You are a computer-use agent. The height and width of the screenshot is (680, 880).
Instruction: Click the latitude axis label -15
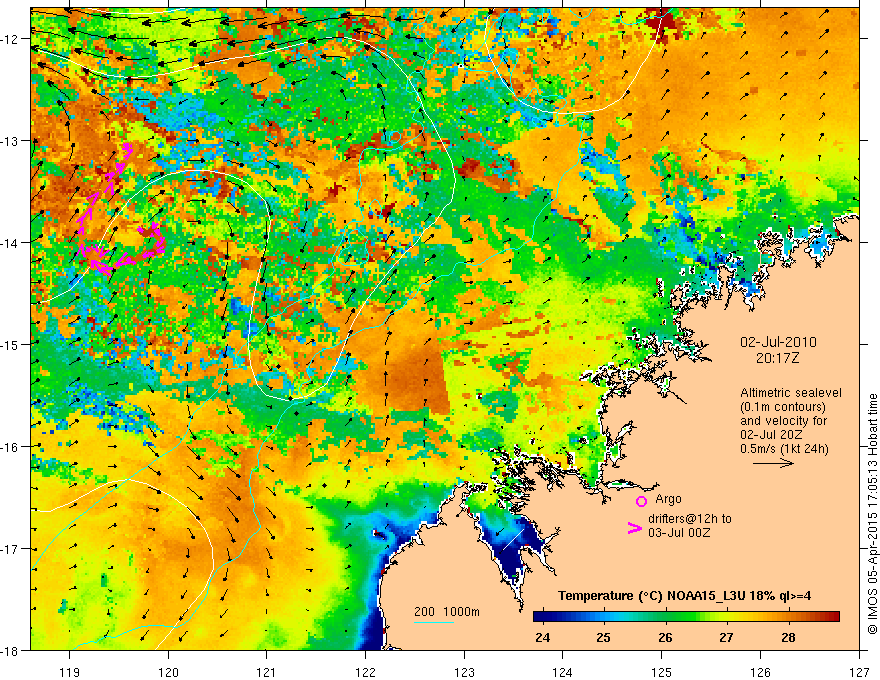[x=11, y=344]
